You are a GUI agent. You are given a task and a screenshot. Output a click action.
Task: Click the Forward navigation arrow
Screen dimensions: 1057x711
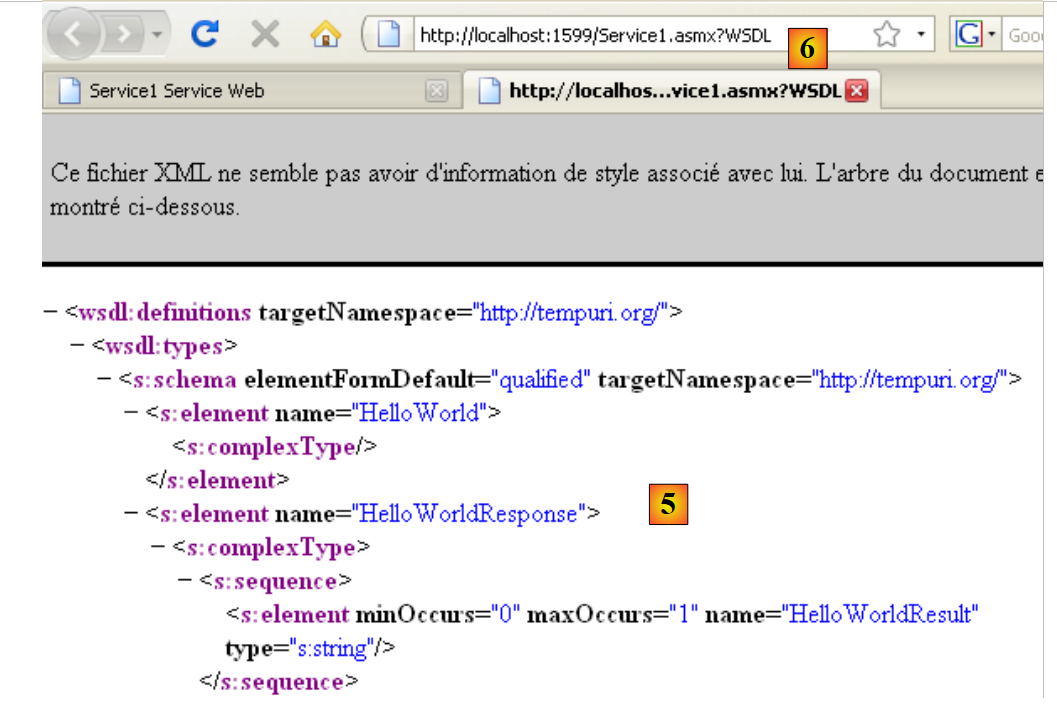coord(123,36)
